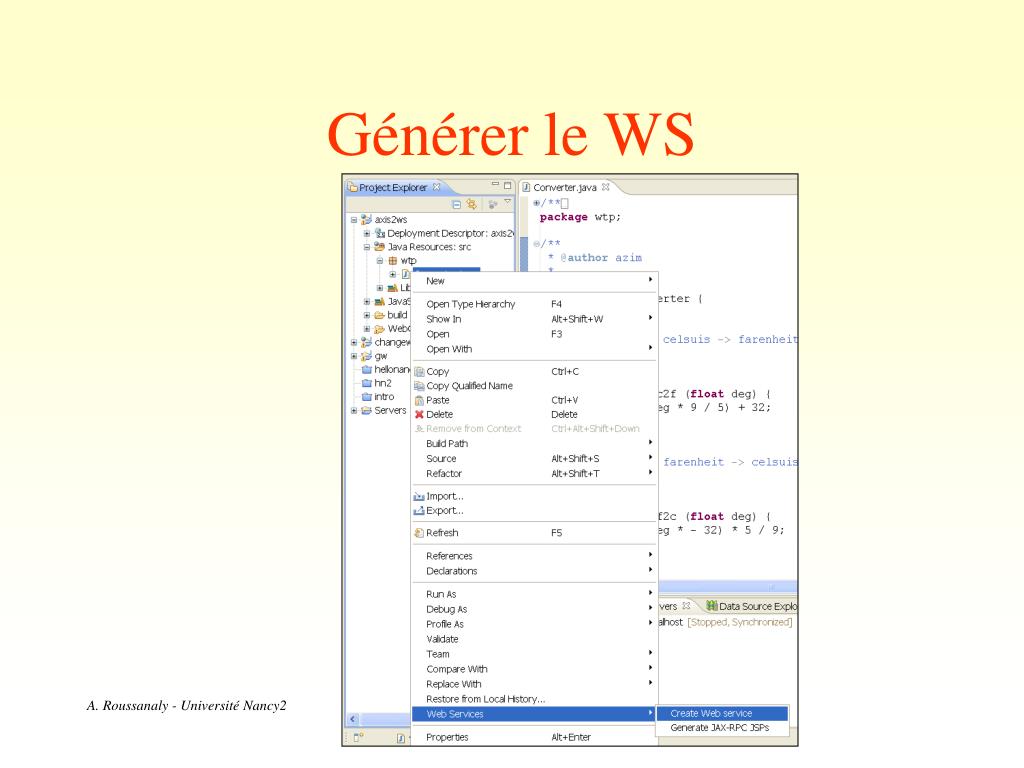The height and width of the screenshot is (768, 1024).
Task: Choose Restore from Local History
Action: (534, 699)
